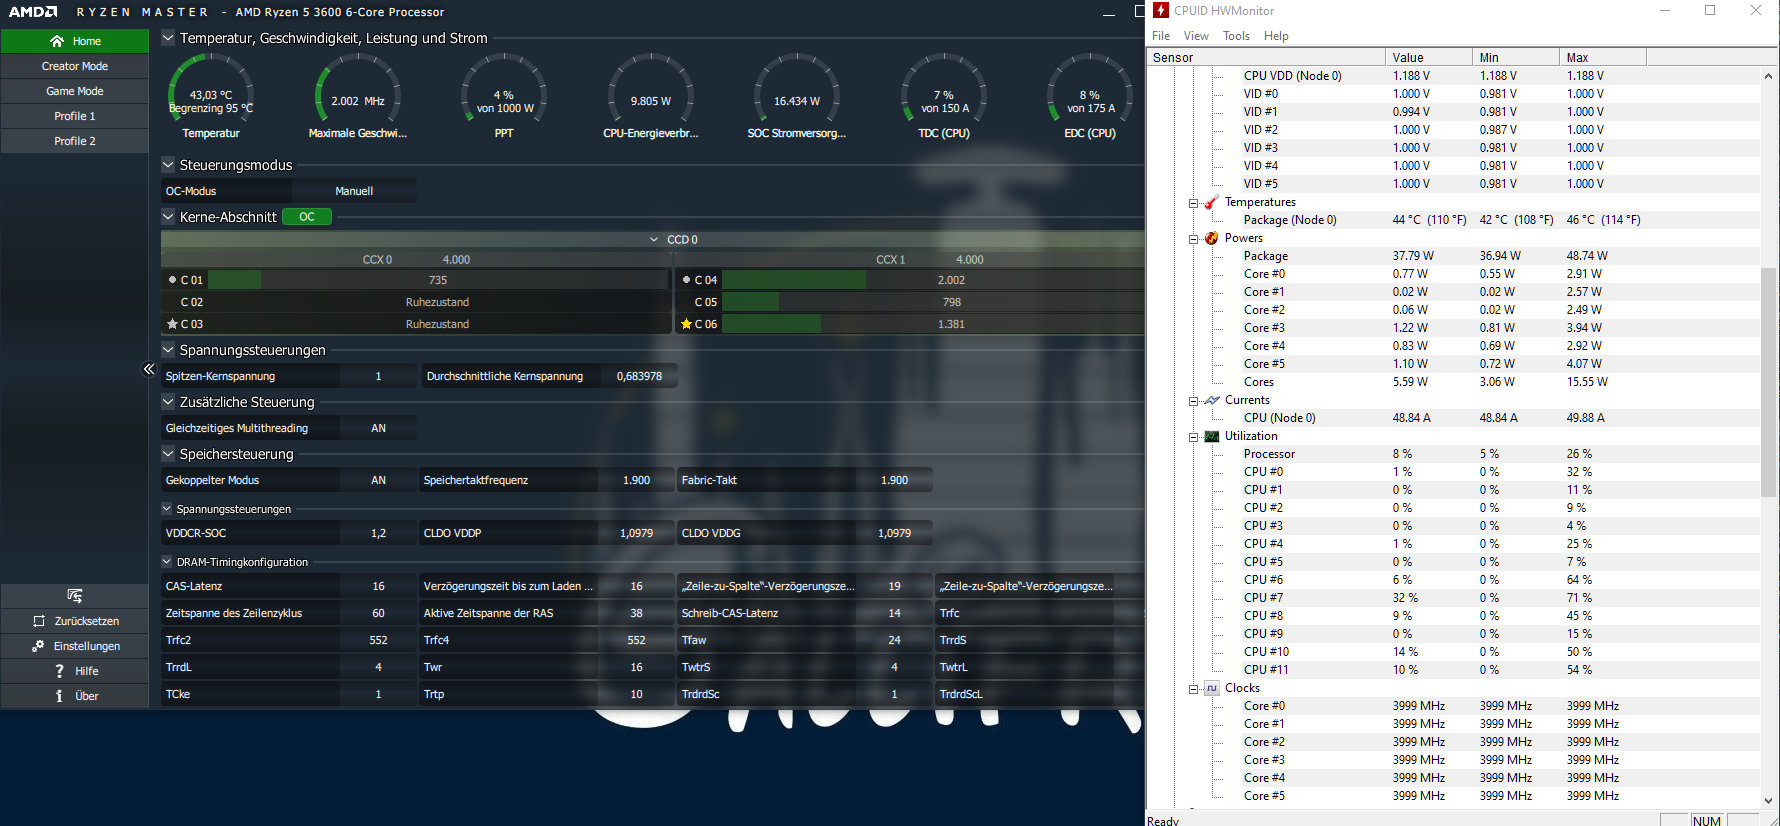The image size is (1780, 826).
Task: Collapse the CCD 0 chevron
Action: click(x=654, y=240)
